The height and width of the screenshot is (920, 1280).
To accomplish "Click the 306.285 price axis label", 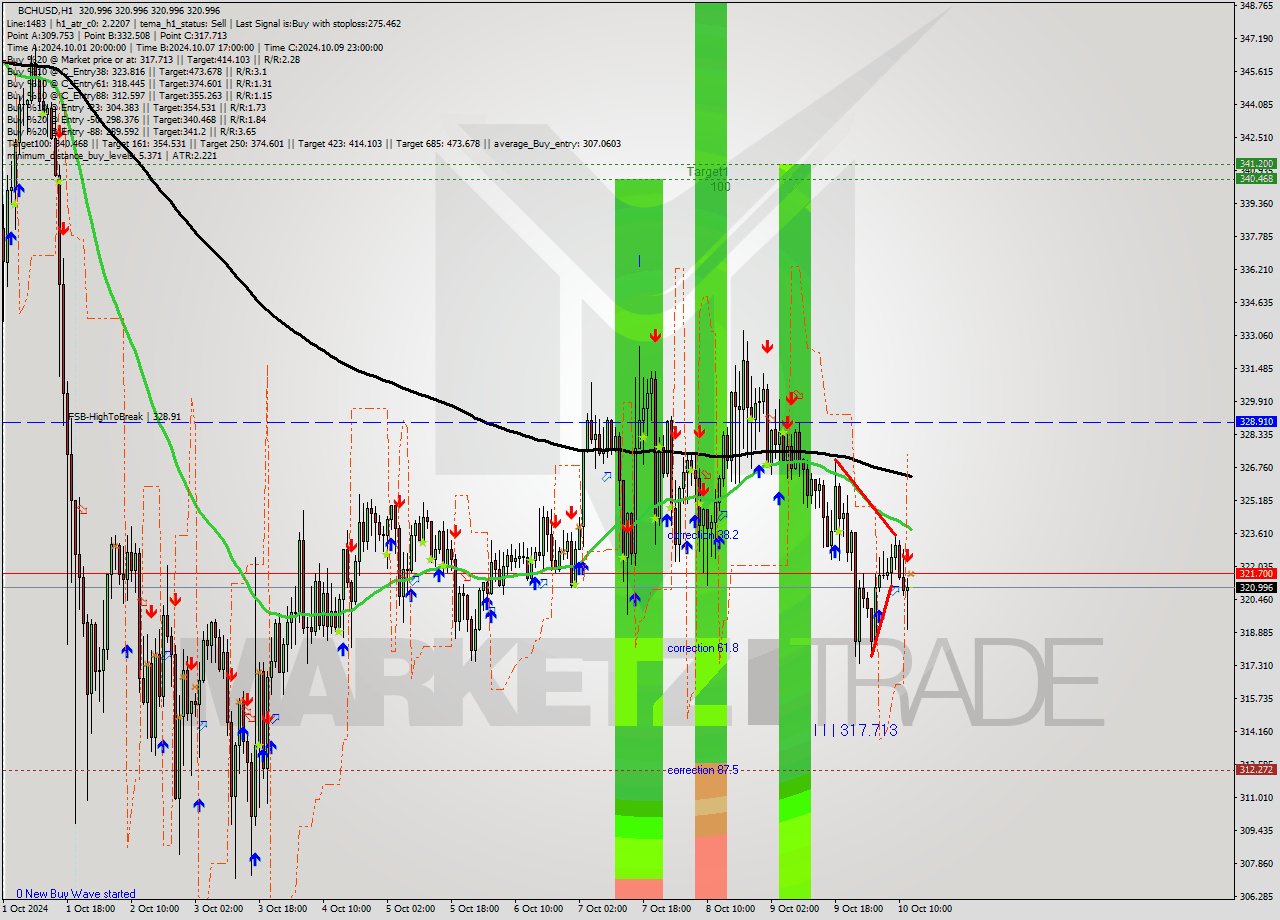I will 1256,896.
